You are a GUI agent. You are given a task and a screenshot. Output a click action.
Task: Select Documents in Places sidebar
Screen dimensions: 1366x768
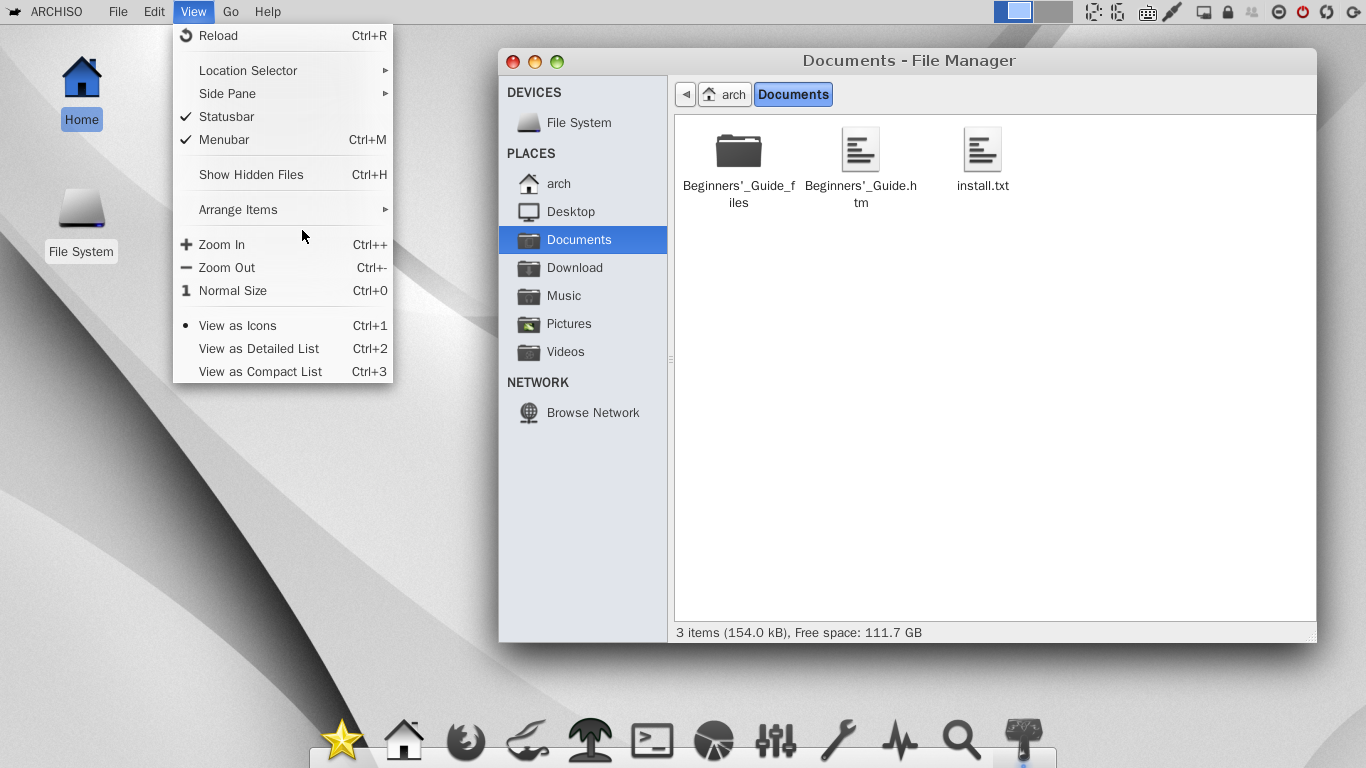(583, 240)
